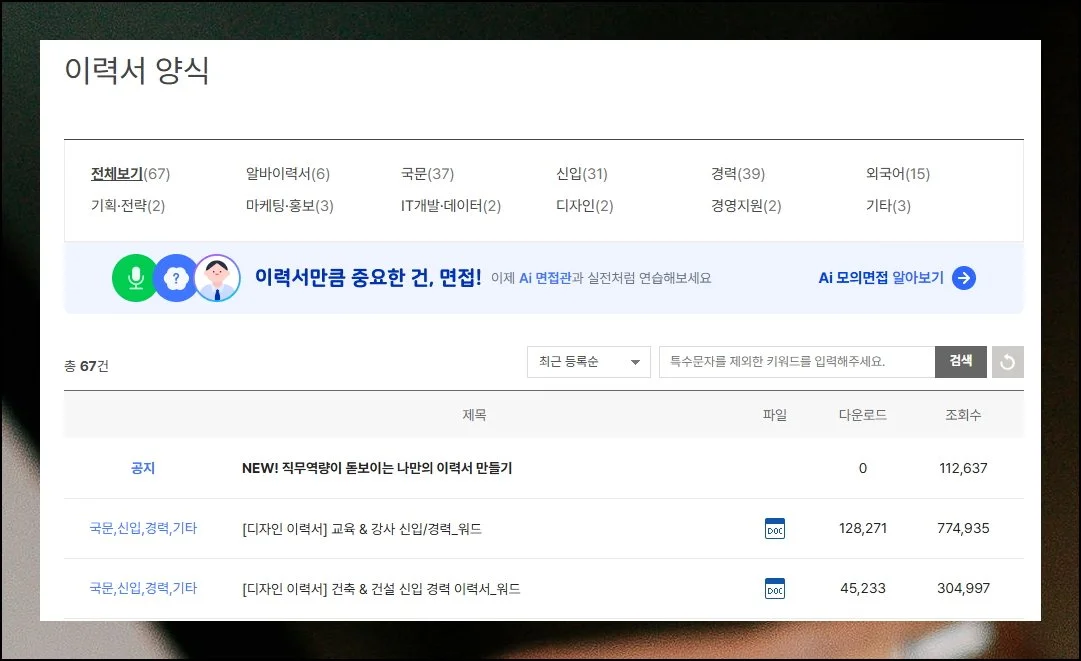1081x661 pixels.
Task: Click the blue question mark speech icon
Action: (176, 278)
